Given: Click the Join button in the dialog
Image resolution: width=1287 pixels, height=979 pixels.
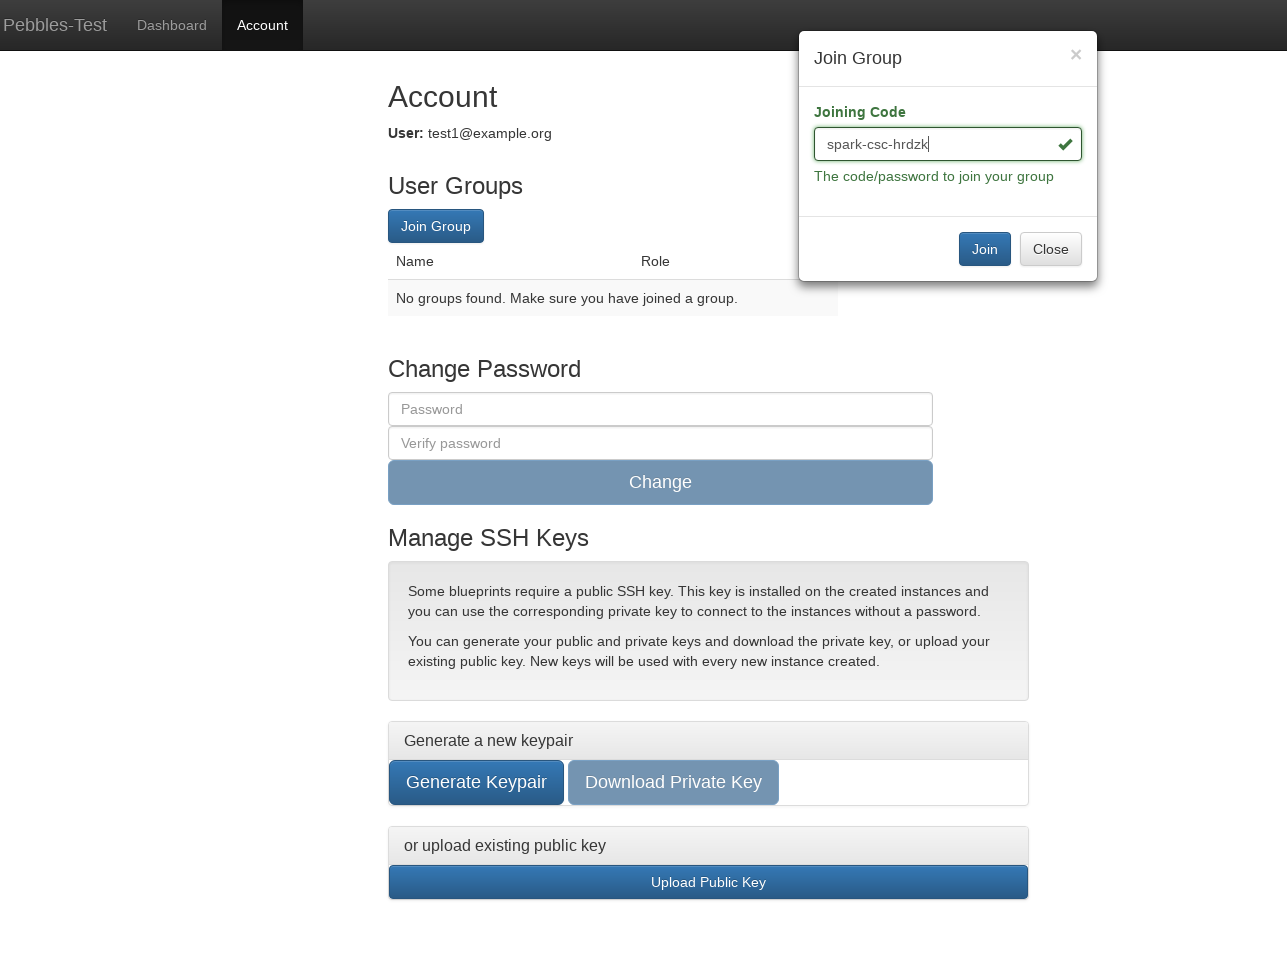Looking at the screenshot, I should point(985,249).
